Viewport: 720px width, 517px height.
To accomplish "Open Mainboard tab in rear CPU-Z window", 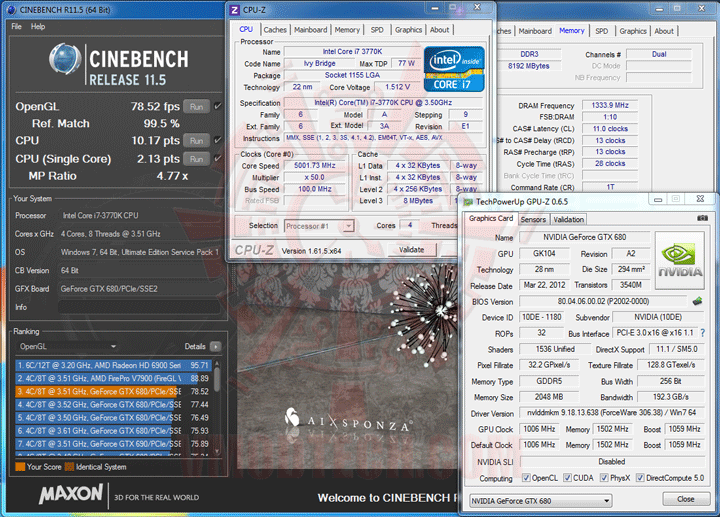I will click(x=535, y=31).
